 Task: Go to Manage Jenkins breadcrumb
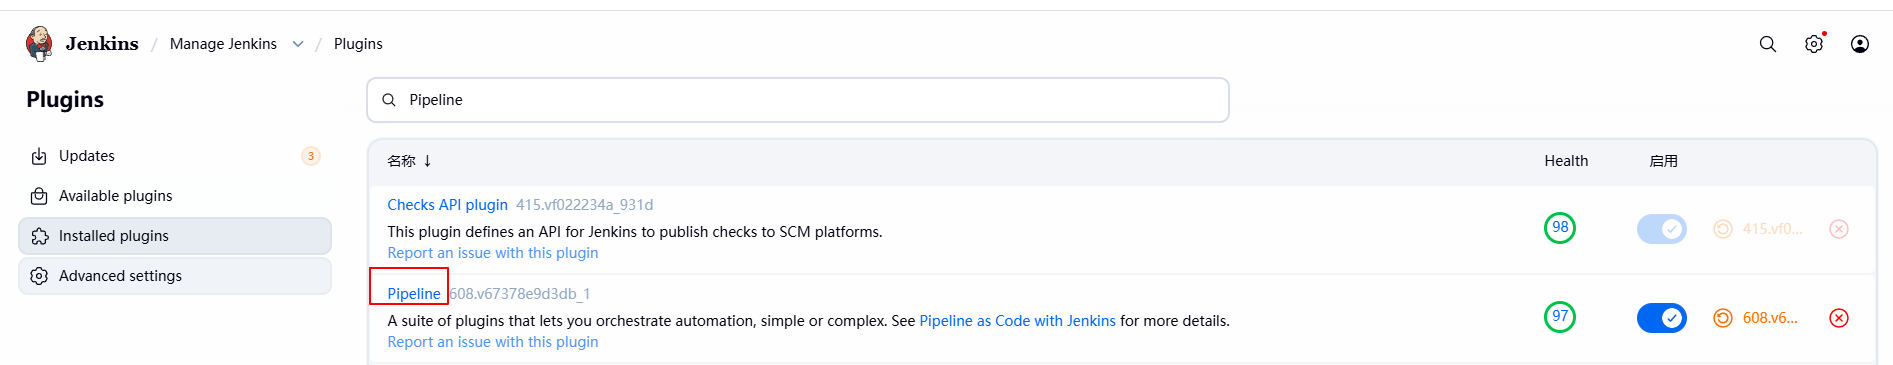[x=223, y=44]
